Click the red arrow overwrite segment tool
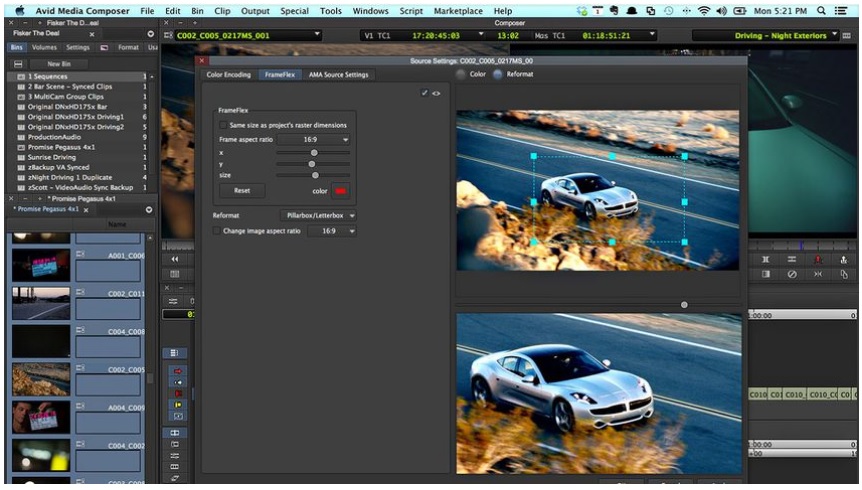This screenshot has width=862, height=490. 178,371
